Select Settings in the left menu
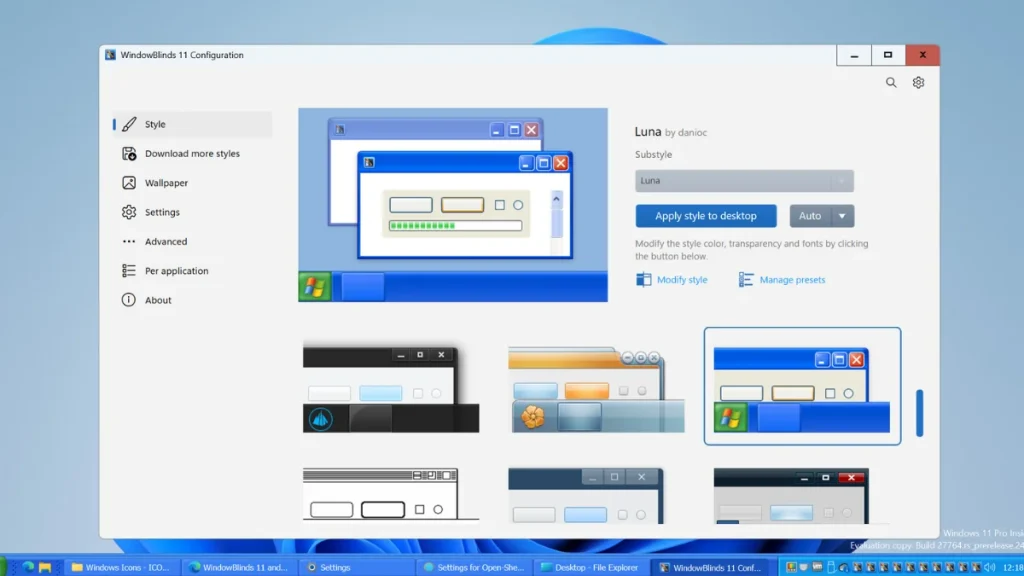 point(128,211)
